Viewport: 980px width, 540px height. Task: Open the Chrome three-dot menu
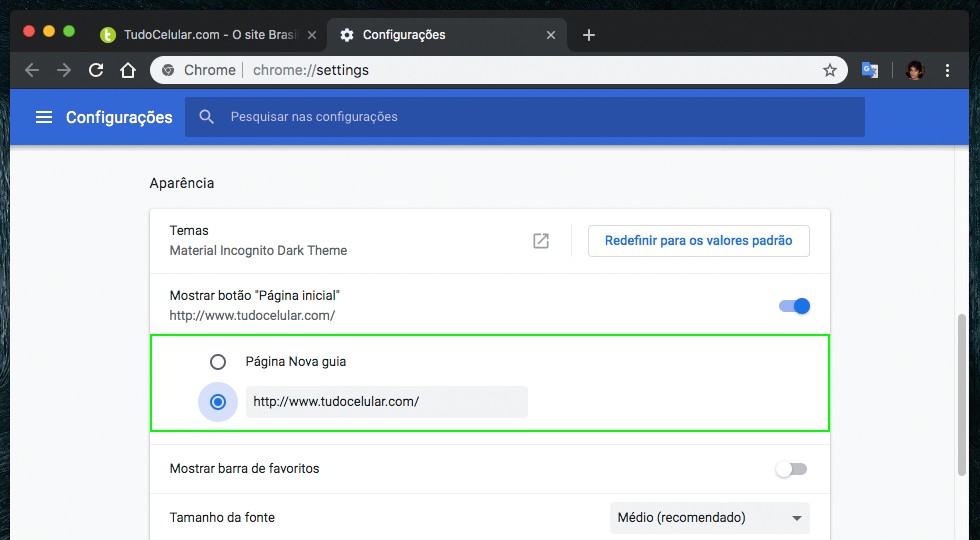947,70
